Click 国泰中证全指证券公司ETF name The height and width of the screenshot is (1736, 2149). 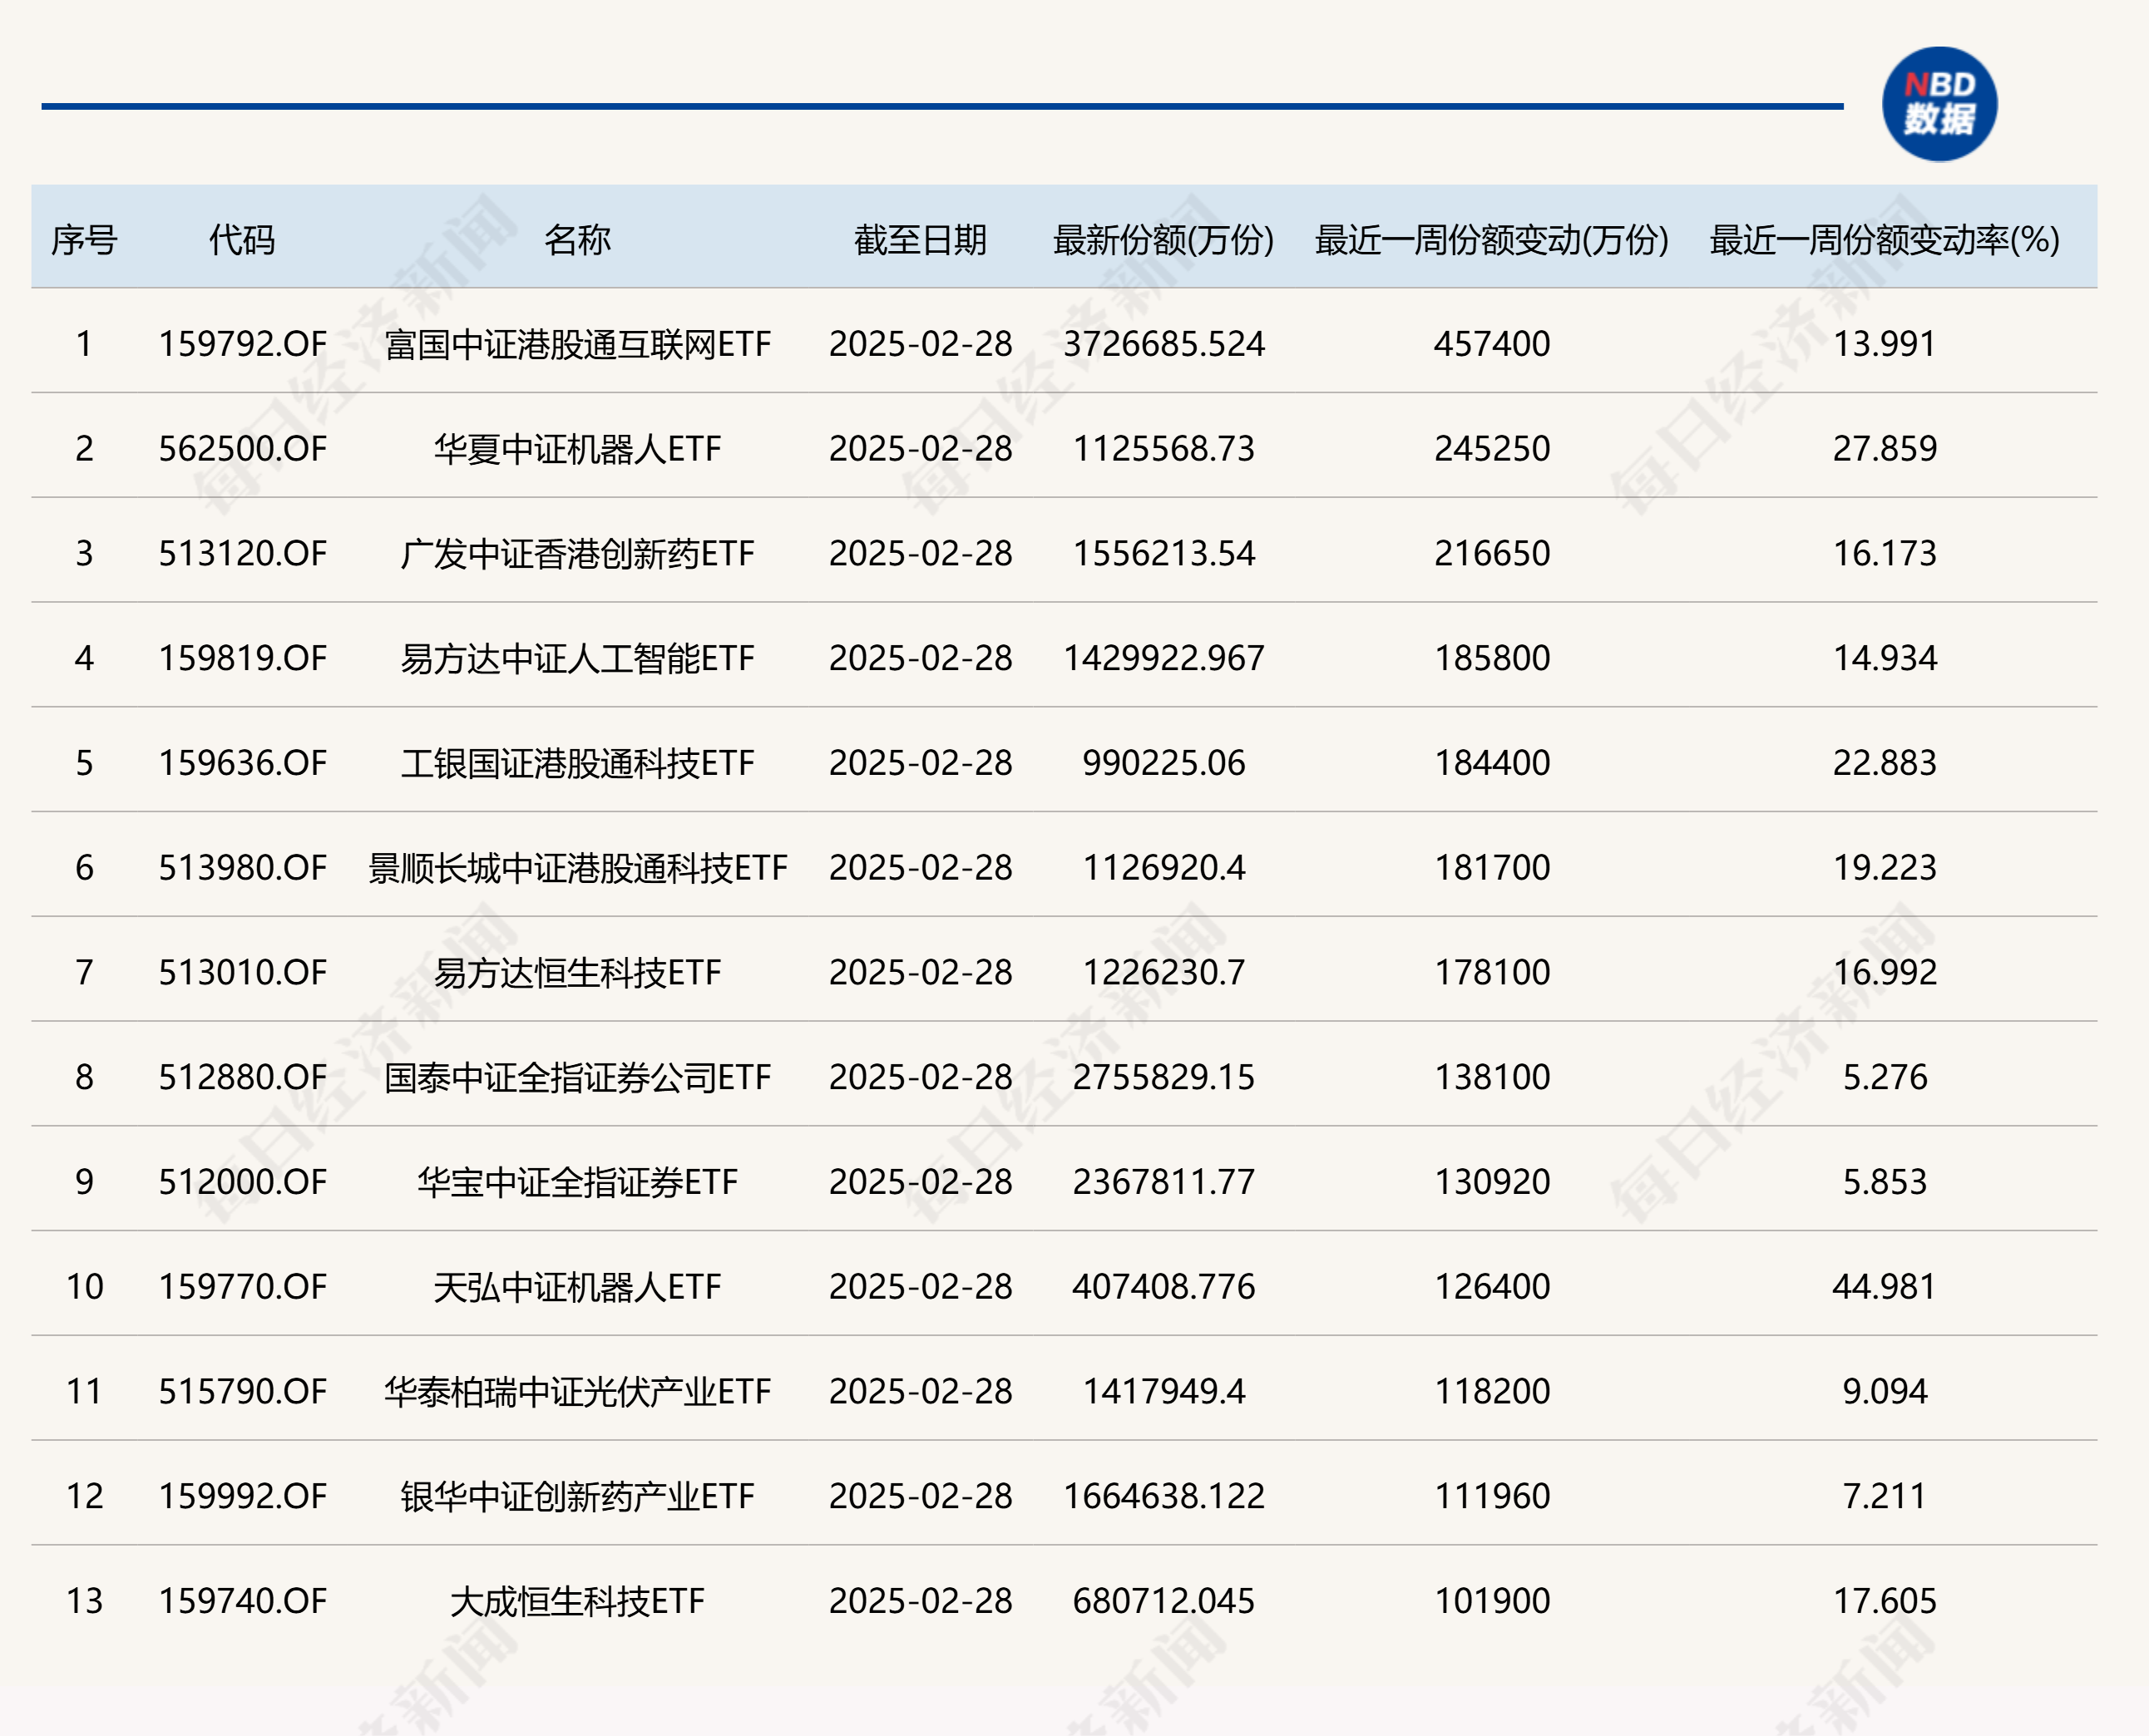coord(577,1079)
